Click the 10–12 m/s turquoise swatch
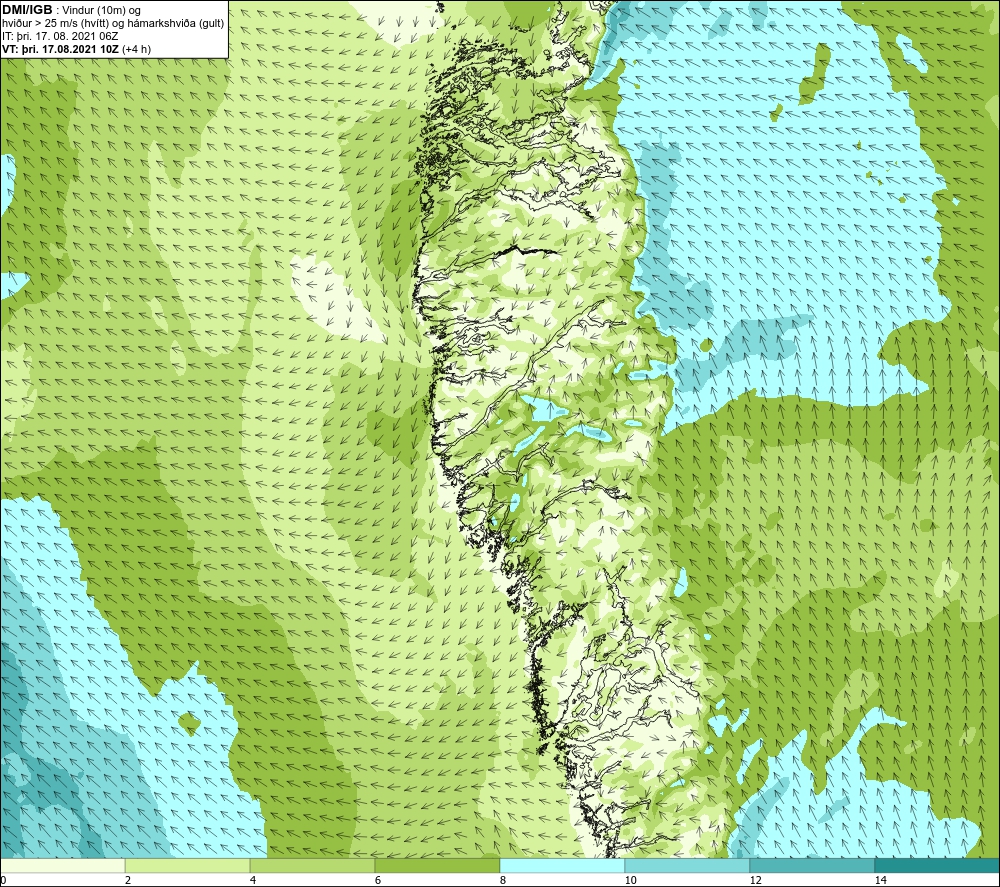The width and height of the screenshot is (1000, 887). [688, 865]
